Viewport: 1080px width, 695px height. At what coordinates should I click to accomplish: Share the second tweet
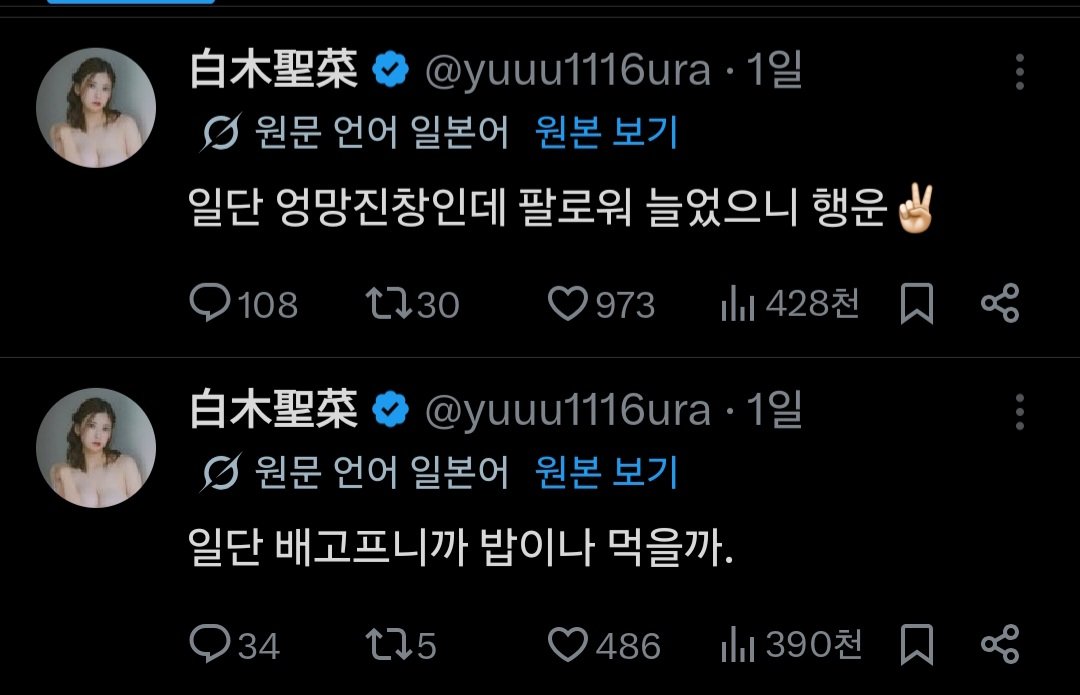[1000, 644]
